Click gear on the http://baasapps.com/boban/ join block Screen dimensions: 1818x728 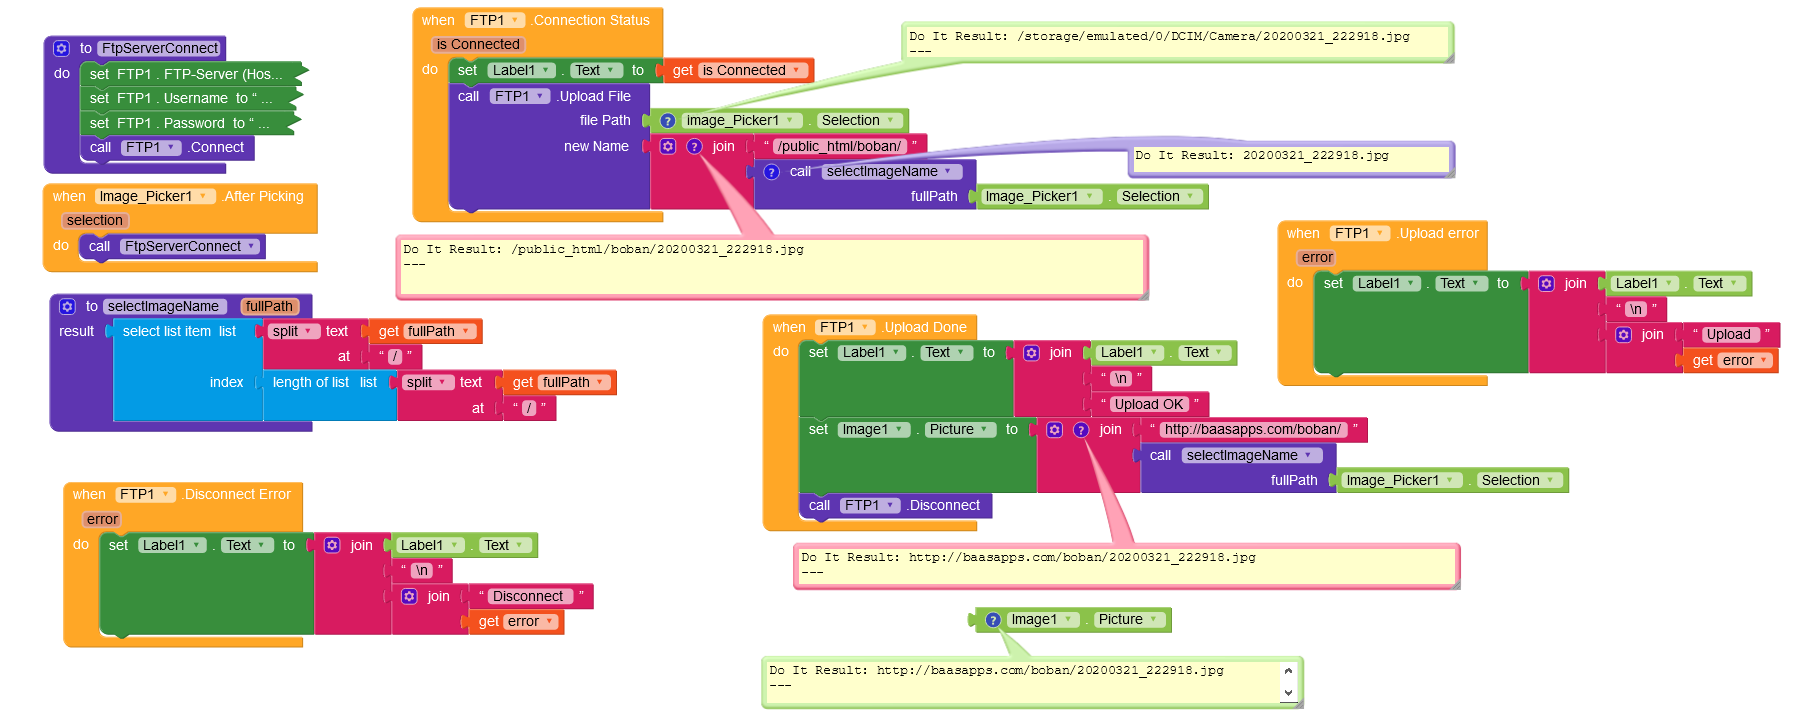click(1054, 430)
